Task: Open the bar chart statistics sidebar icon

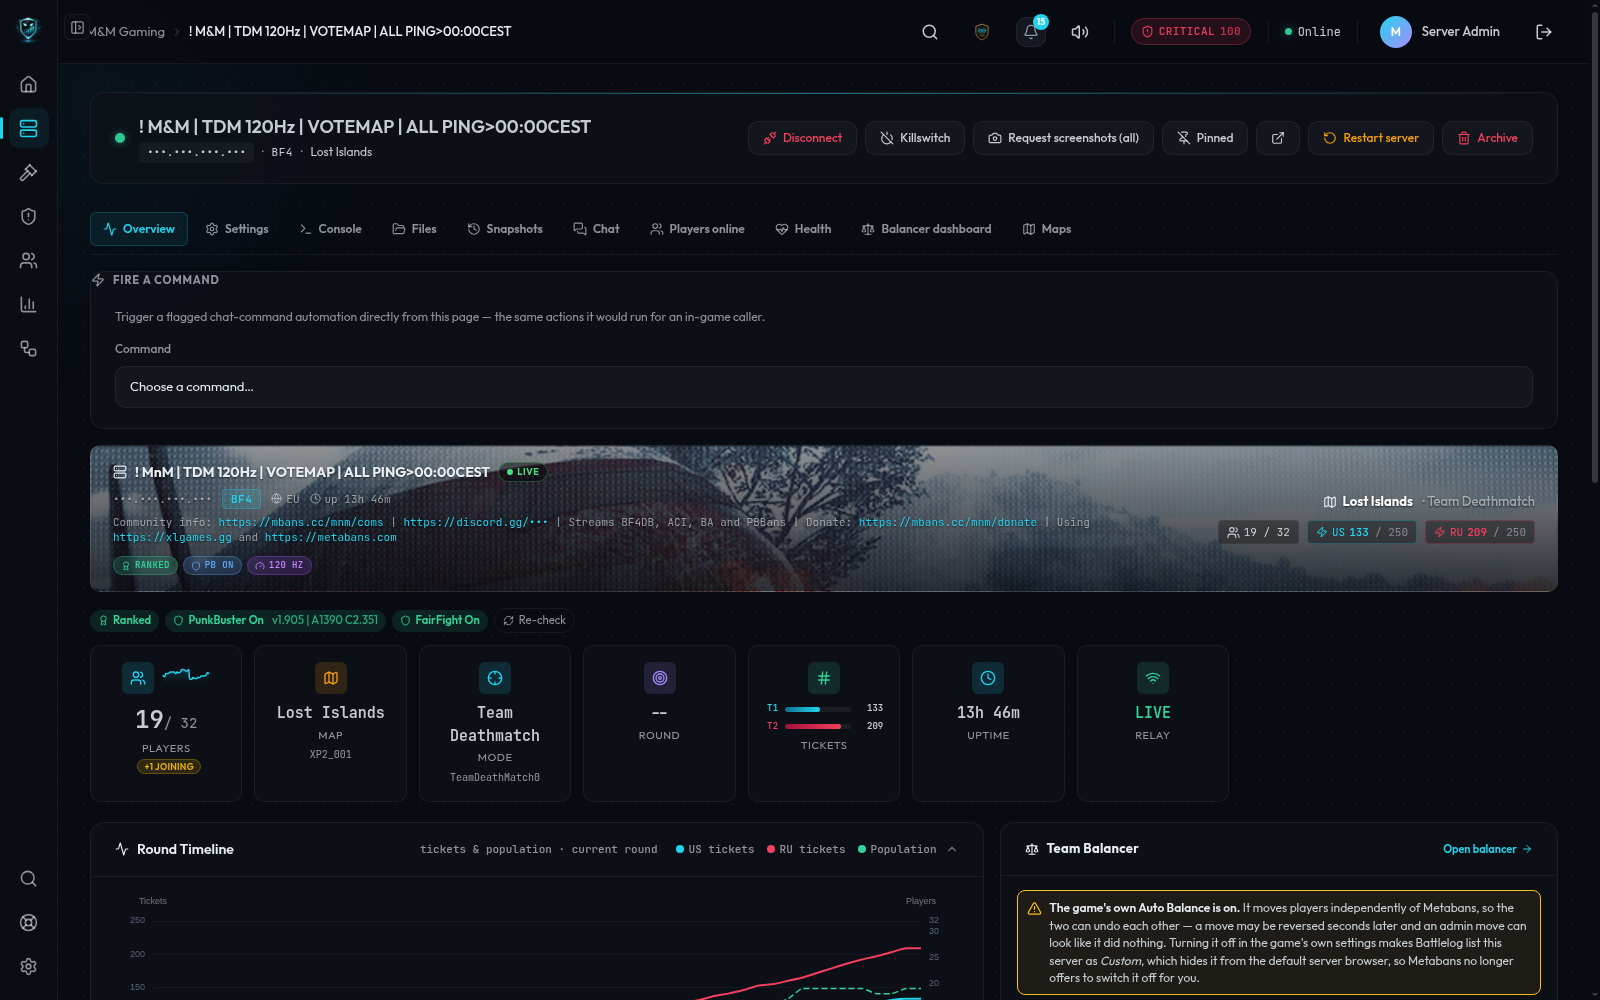Action: click(x=28, y=304)
